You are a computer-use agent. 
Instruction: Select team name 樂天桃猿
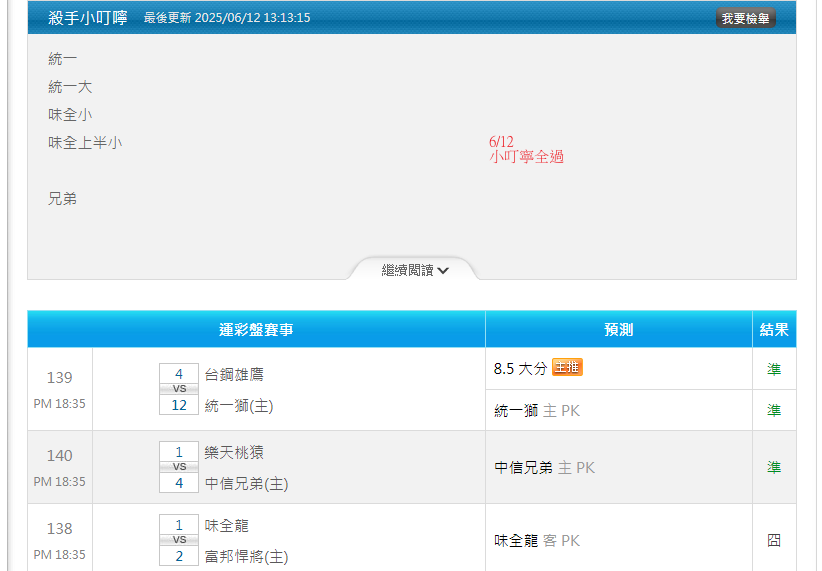point(234,453)
